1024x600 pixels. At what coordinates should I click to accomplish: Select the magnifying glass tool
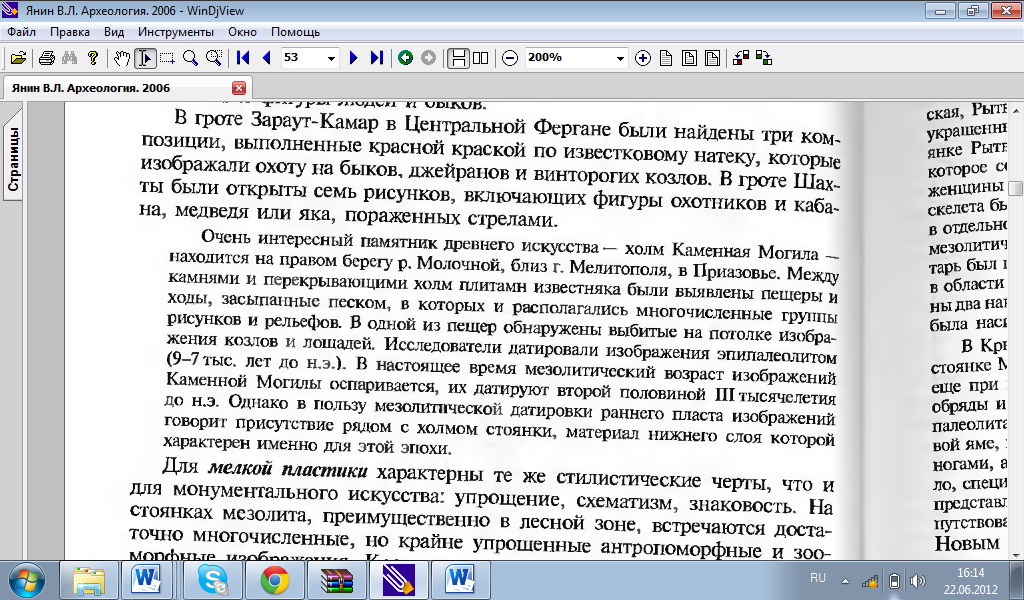190,58
